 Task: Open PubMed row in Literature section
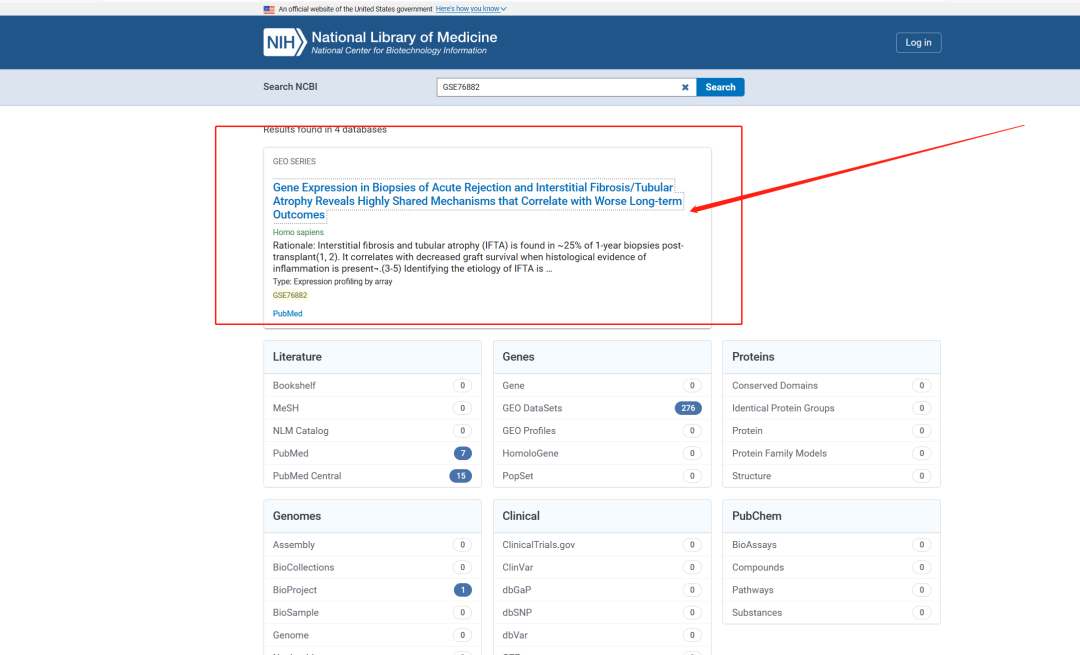pos(372,453)
